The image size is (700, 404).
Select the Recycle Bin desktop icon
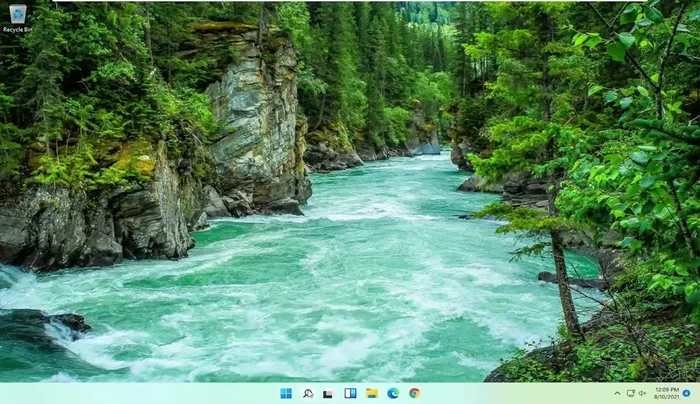[x=17, y=14]
